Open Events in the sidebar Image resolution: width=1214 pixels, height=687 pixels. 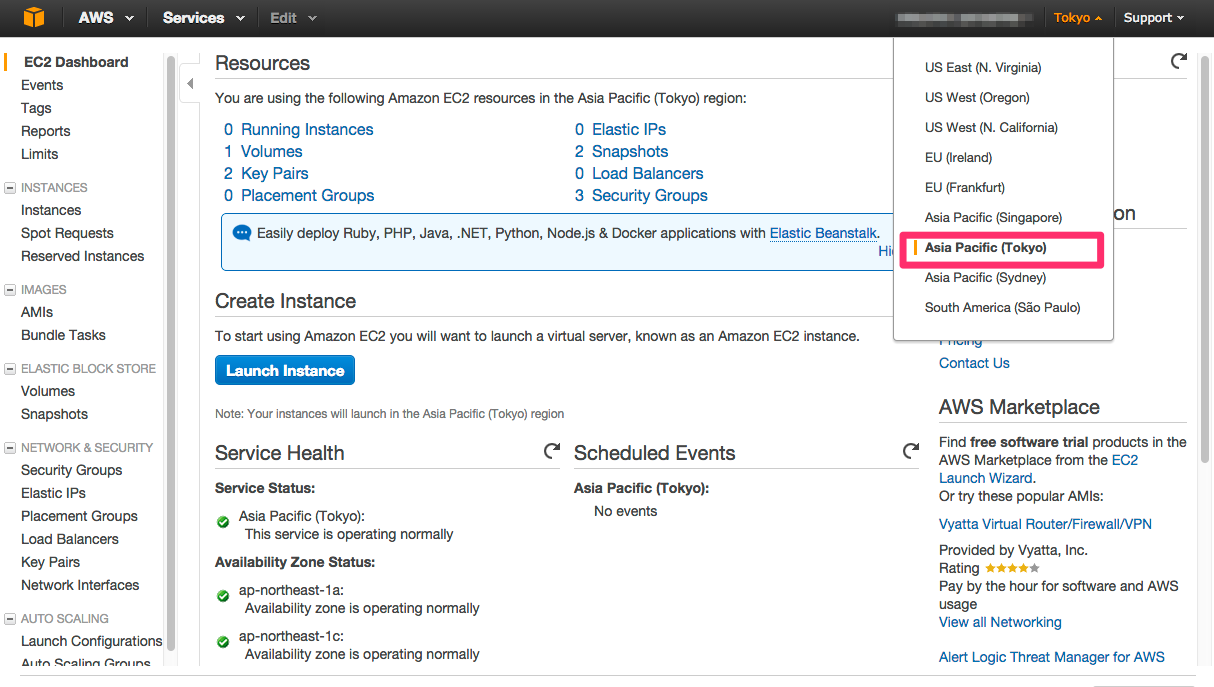click(42, 85)
